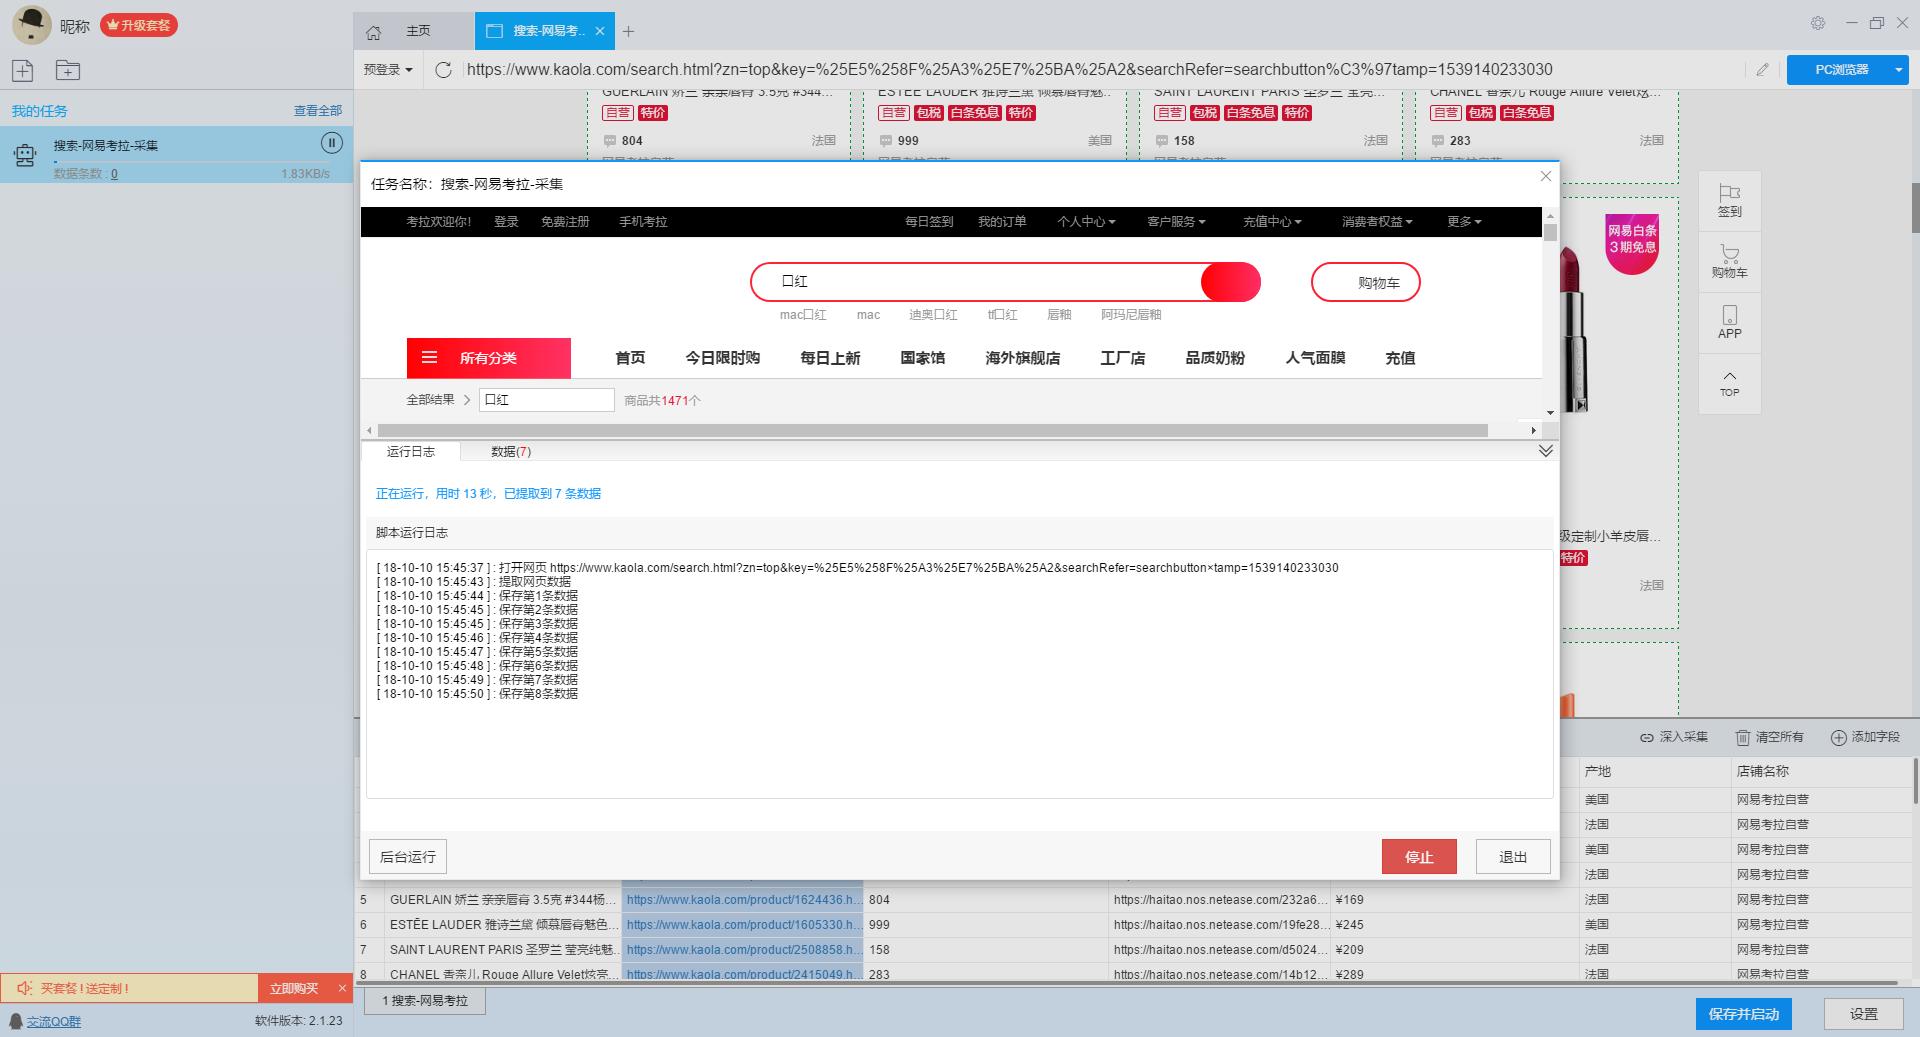Image resolution: width=1920 pixels, height=1037 pixels.
Task: Click the search box containing 口红
Action: pyautogui.click(x=977, y=282)
